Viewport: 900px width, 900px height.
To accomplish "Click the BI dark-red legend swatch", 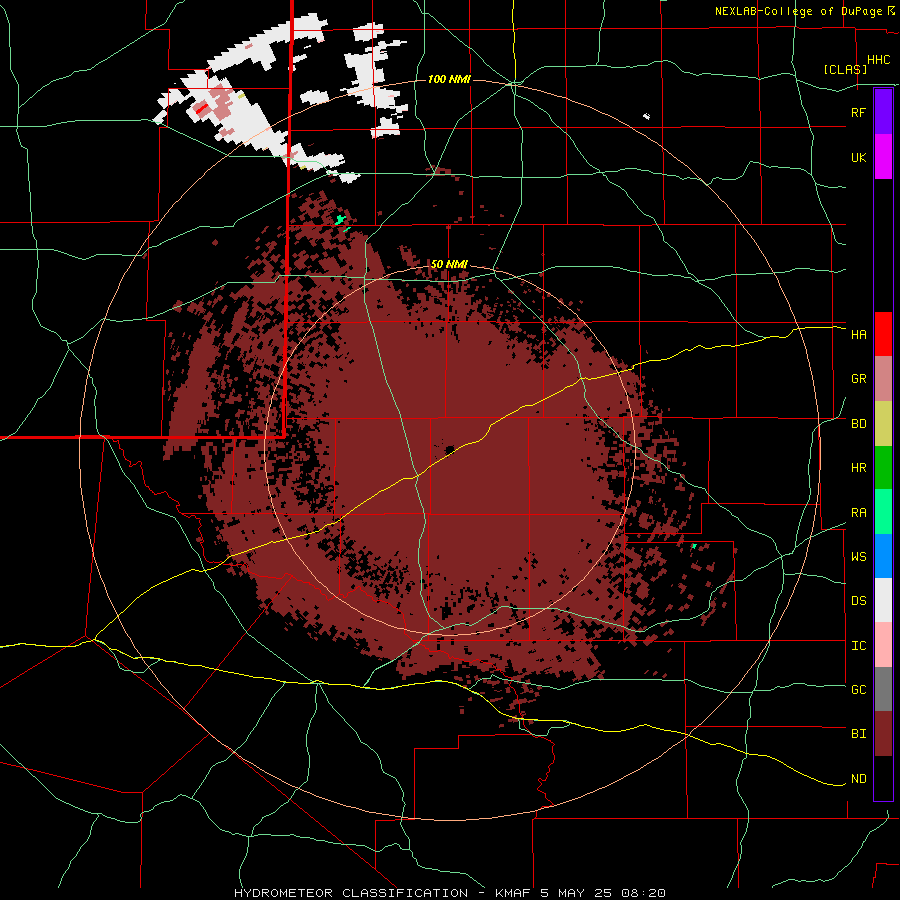I will click(x=883, y=734).
